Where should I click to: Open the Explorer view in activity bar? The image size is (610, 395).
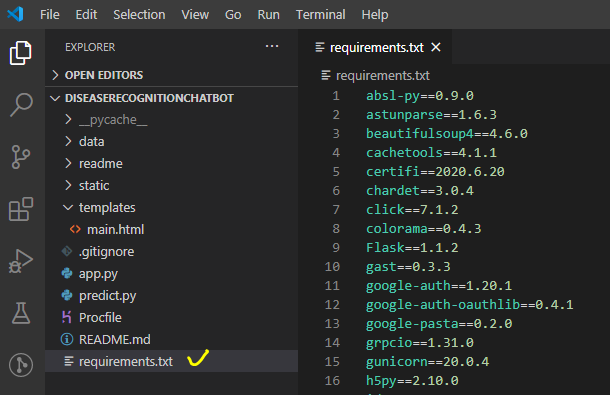click(21, 53)
